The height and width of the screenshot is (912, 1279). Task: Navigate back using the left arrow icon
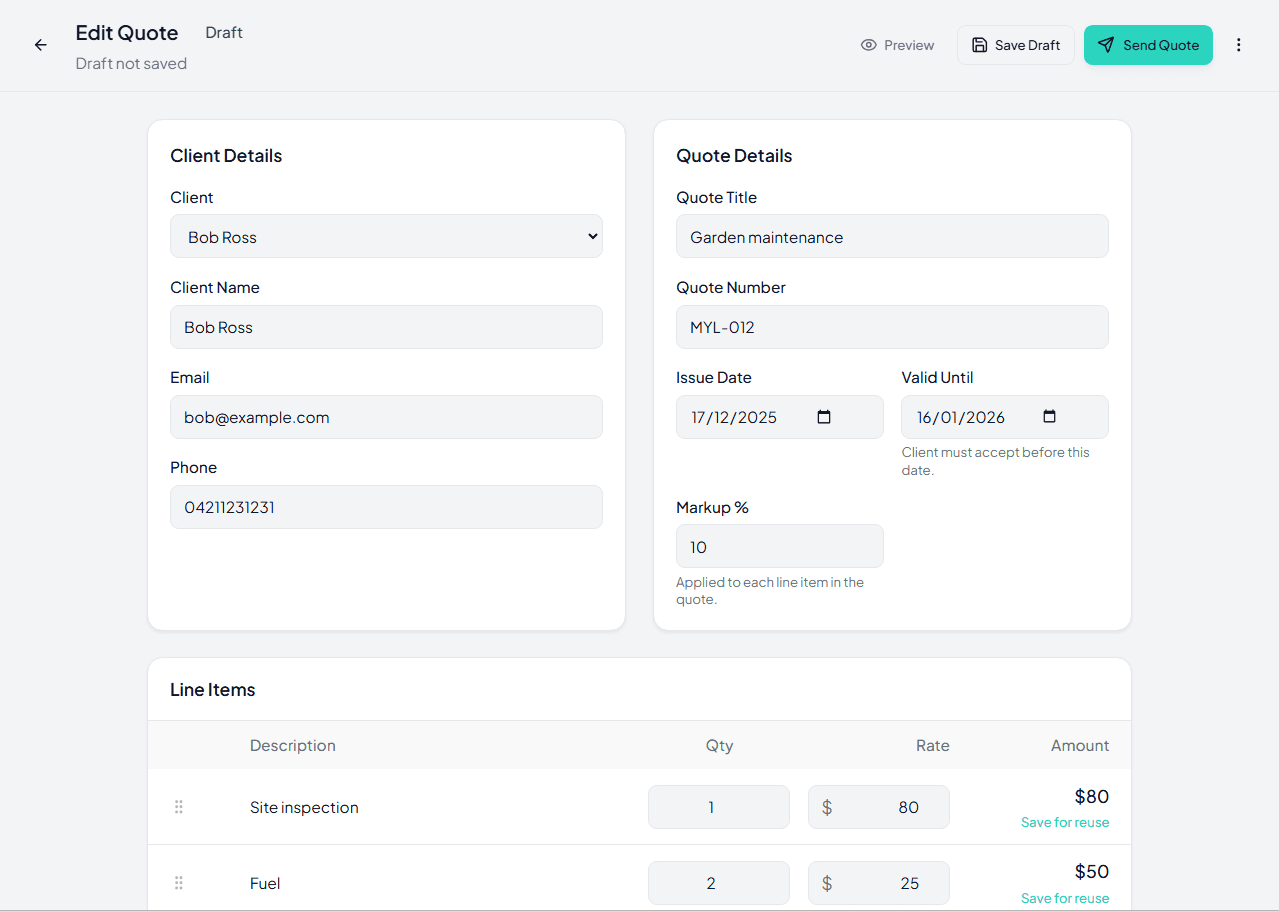coord(39,45)
